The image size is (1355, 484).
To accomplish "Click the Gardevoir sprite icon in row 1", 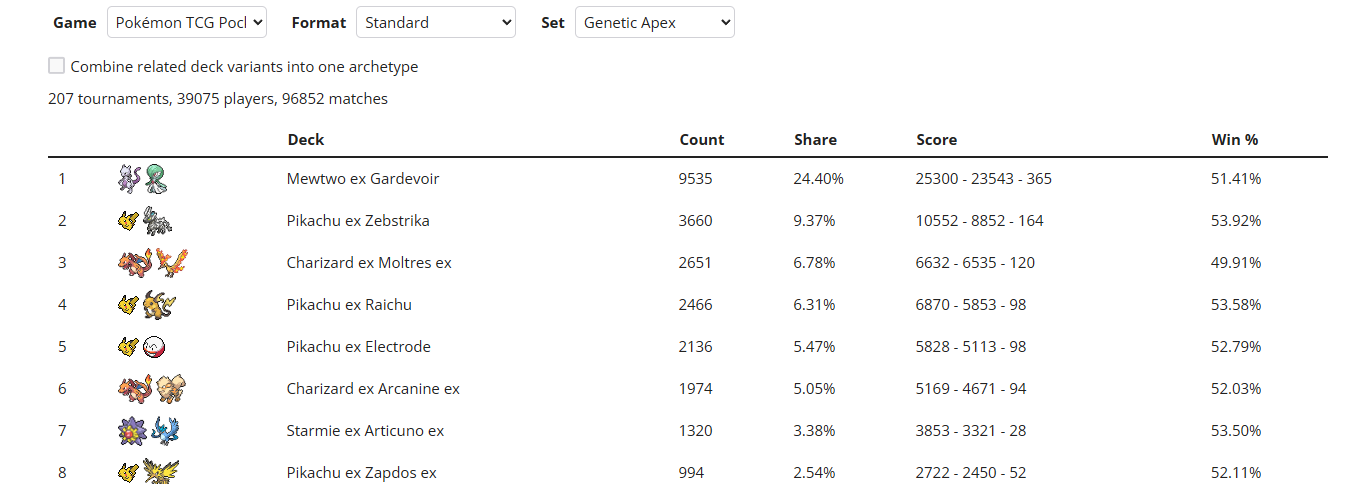I will (155, 179).
